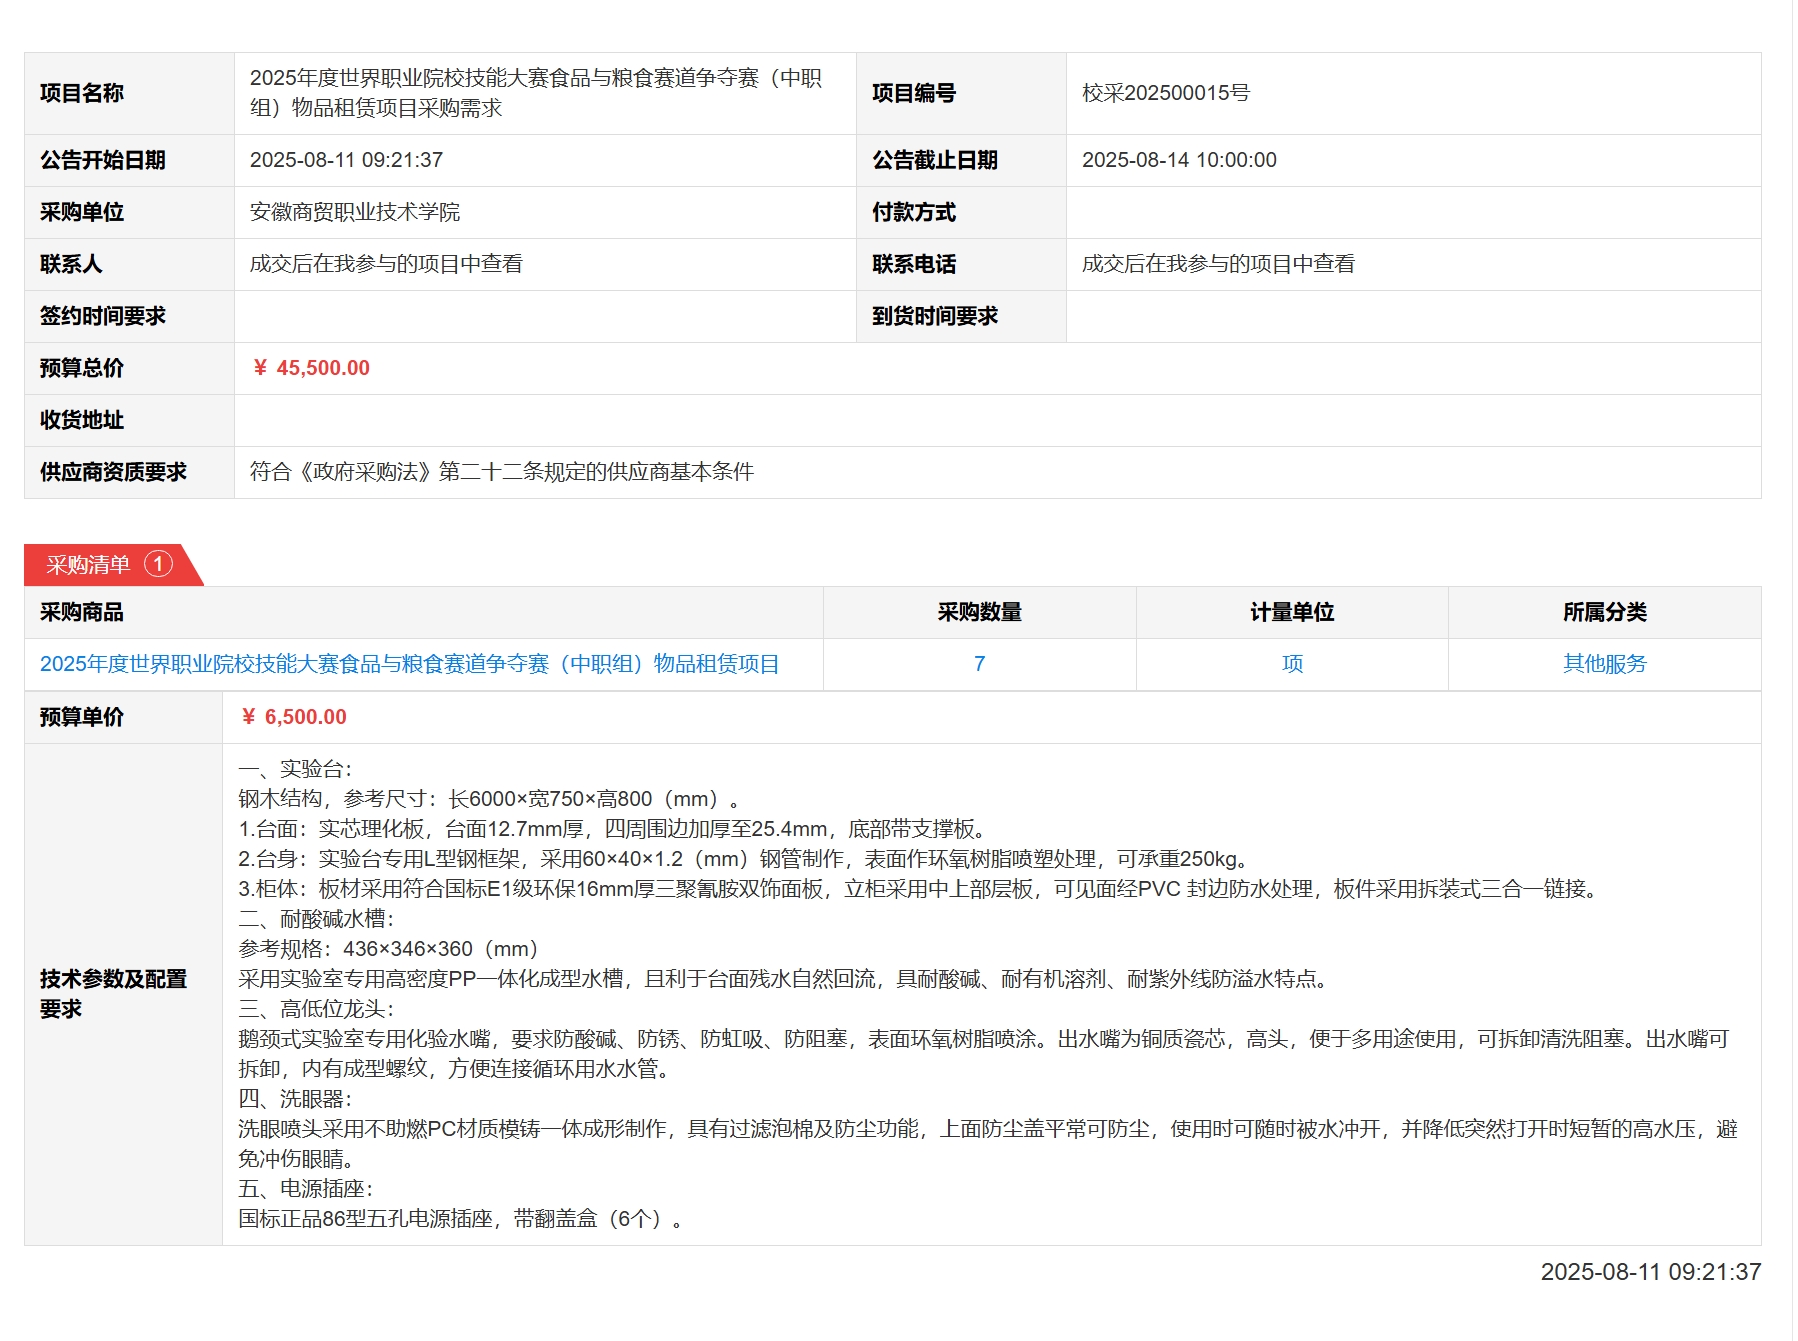
Task: Click the blue purchase quantity 7
Action: [x=979, y=664]
